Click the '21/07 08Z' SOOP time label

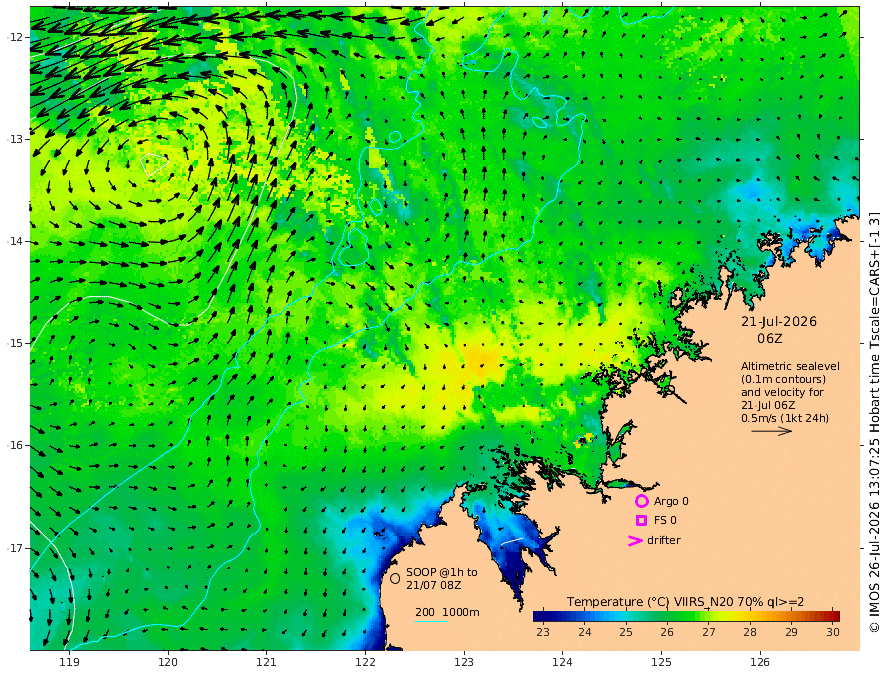tap(434, 585)
